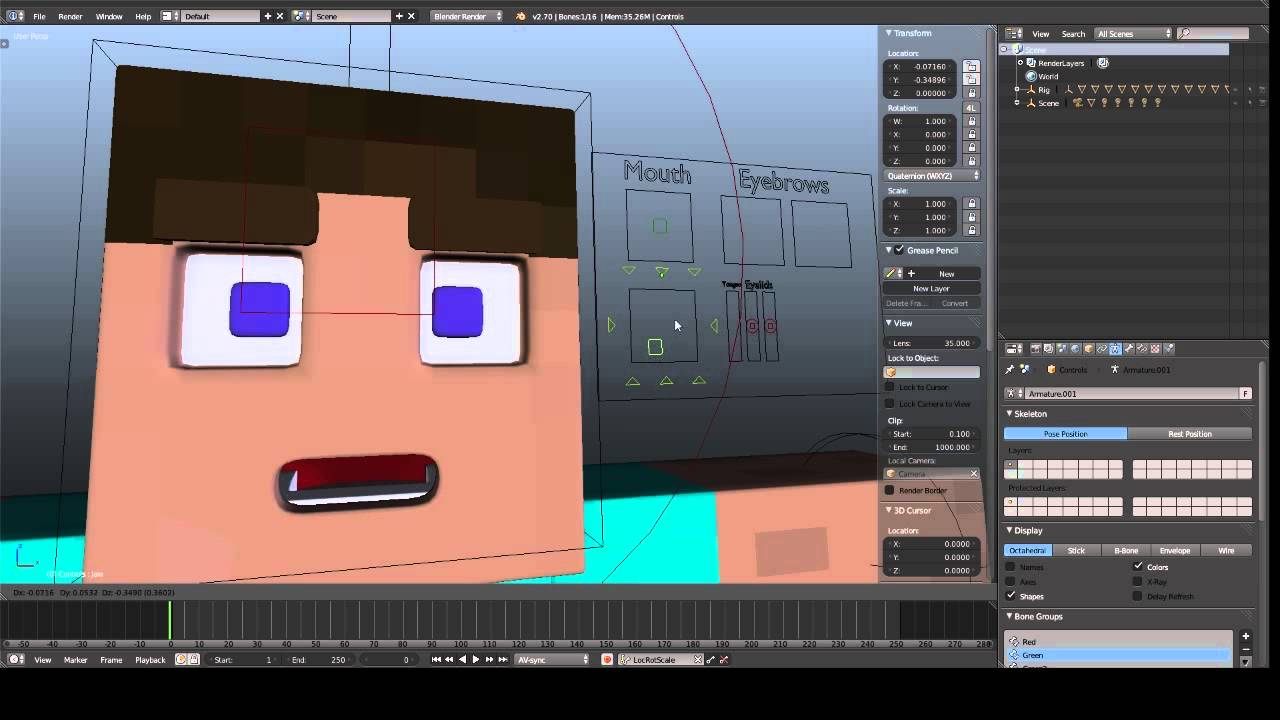
Task: Toggle the red auto-keying record button
Action: click(x=607, y=660)
